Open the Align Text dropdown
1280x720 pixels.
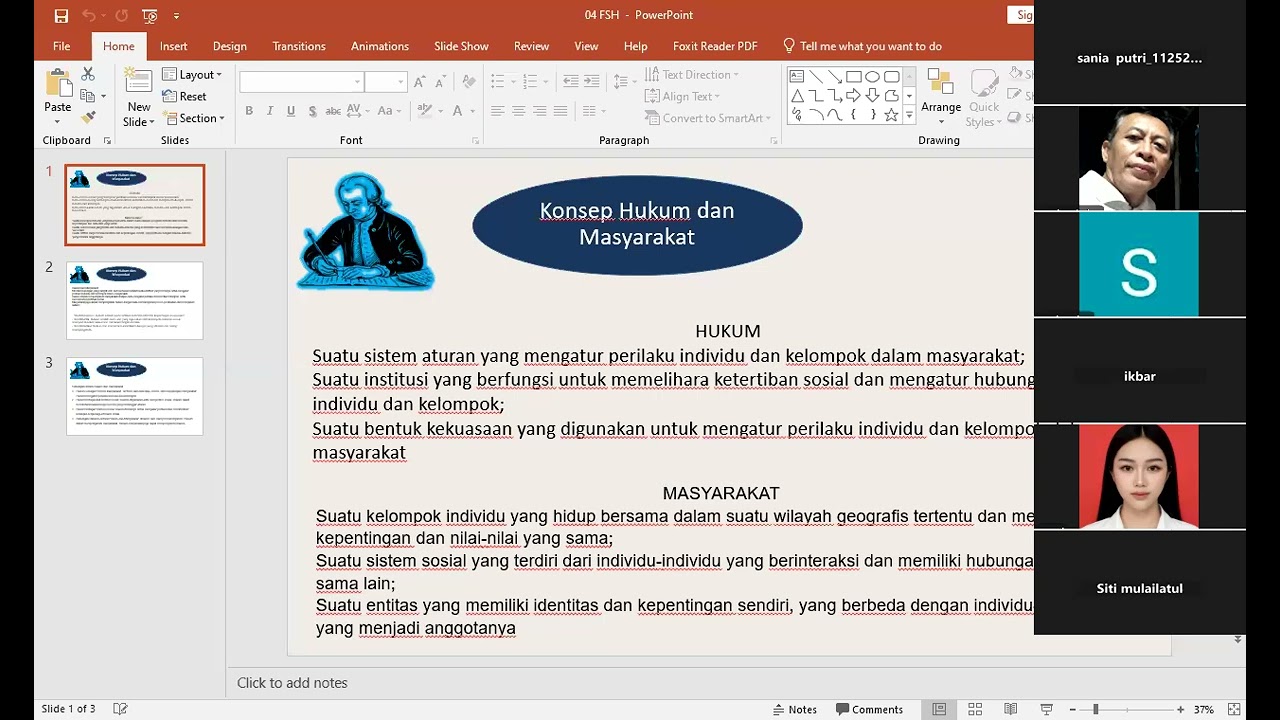coord(684,96)
